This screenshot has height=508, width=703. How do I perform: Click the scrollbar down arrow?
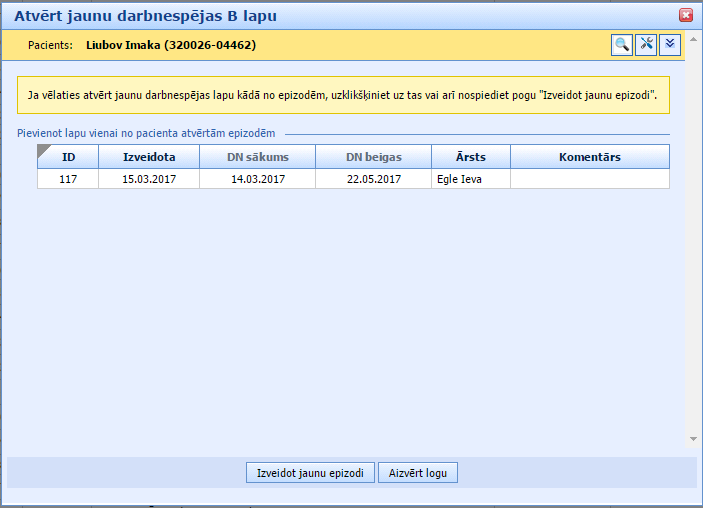[692, 438]
